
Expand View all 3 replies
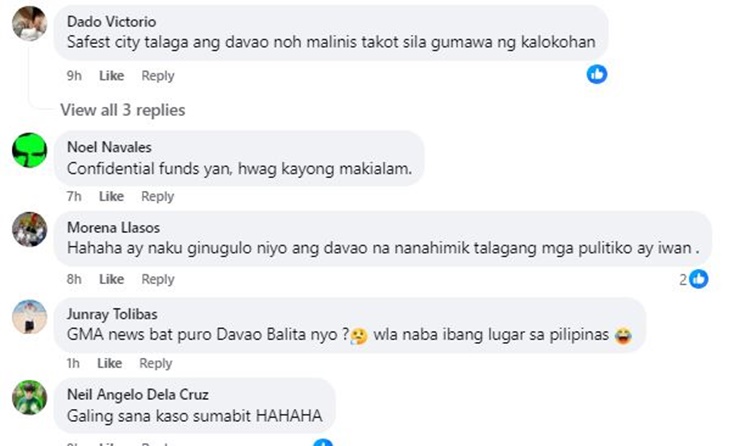122,110
